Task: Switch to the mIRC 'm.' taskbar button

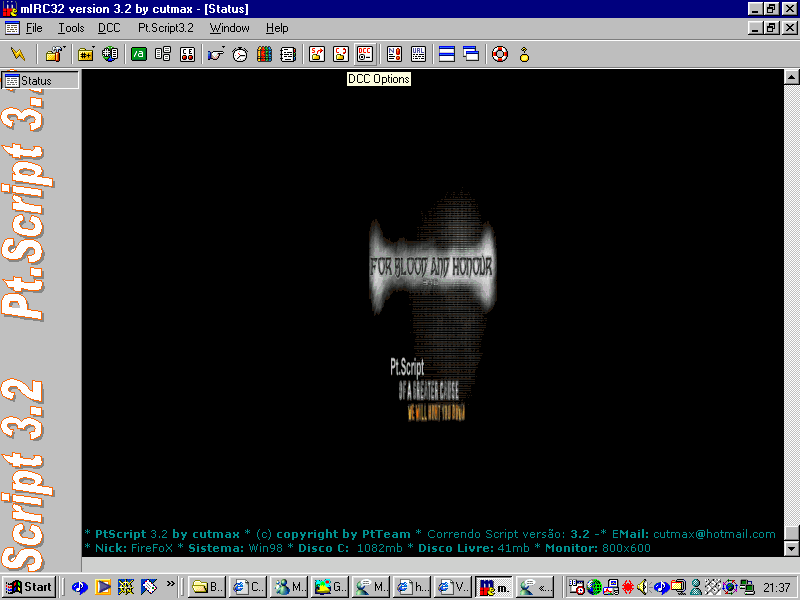Action: 494,587
